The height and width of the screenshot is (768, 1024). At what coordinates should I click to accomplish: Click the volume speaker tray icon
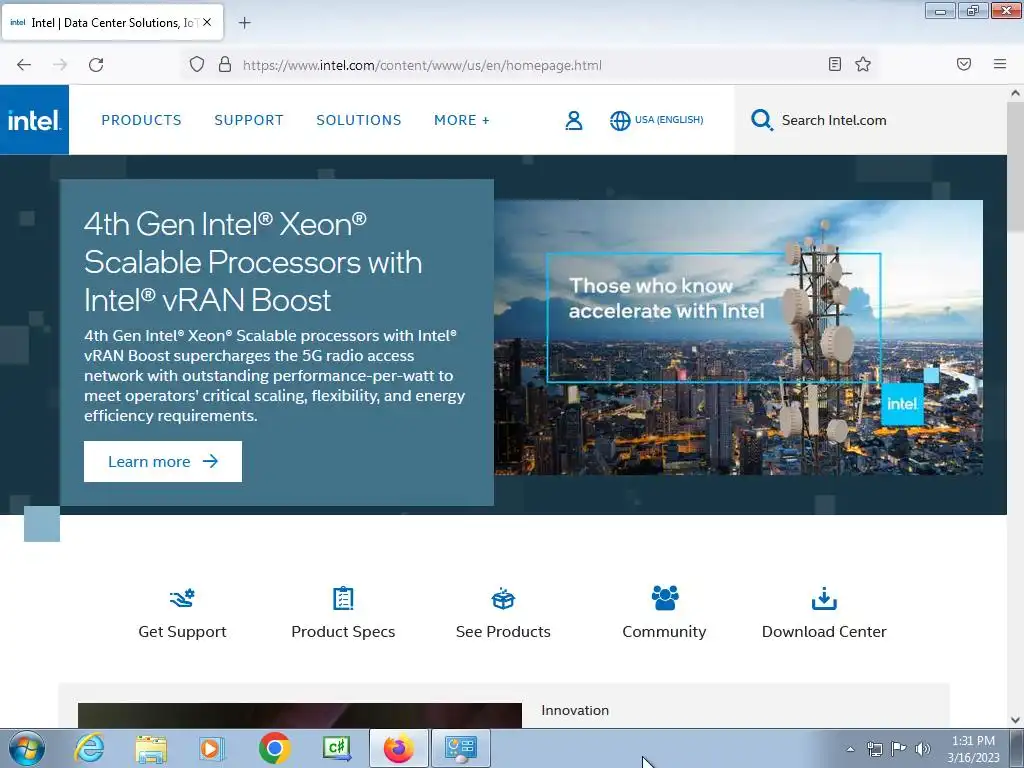(922, 748)
